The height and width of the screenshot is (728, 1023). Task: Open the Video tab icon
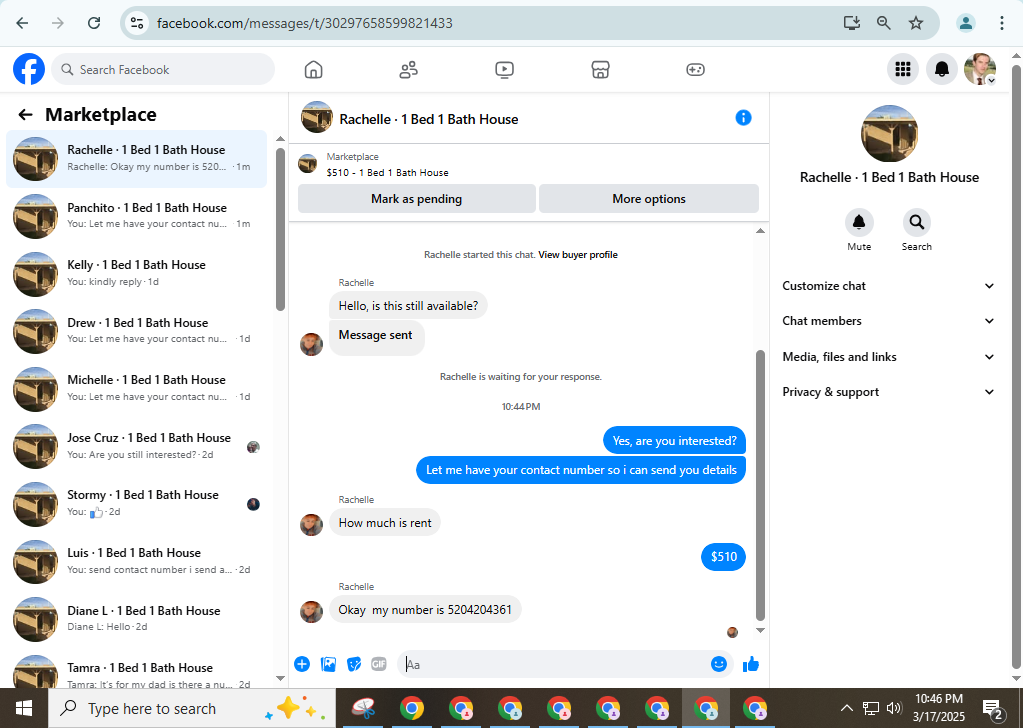click(504, 69)
